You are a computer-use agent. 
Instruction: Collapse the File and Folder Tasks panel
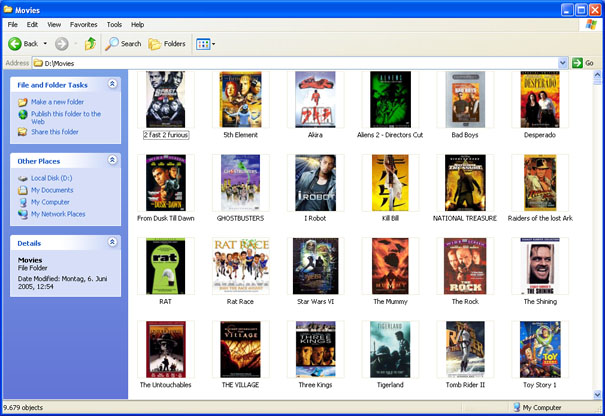tap(112, 85)
